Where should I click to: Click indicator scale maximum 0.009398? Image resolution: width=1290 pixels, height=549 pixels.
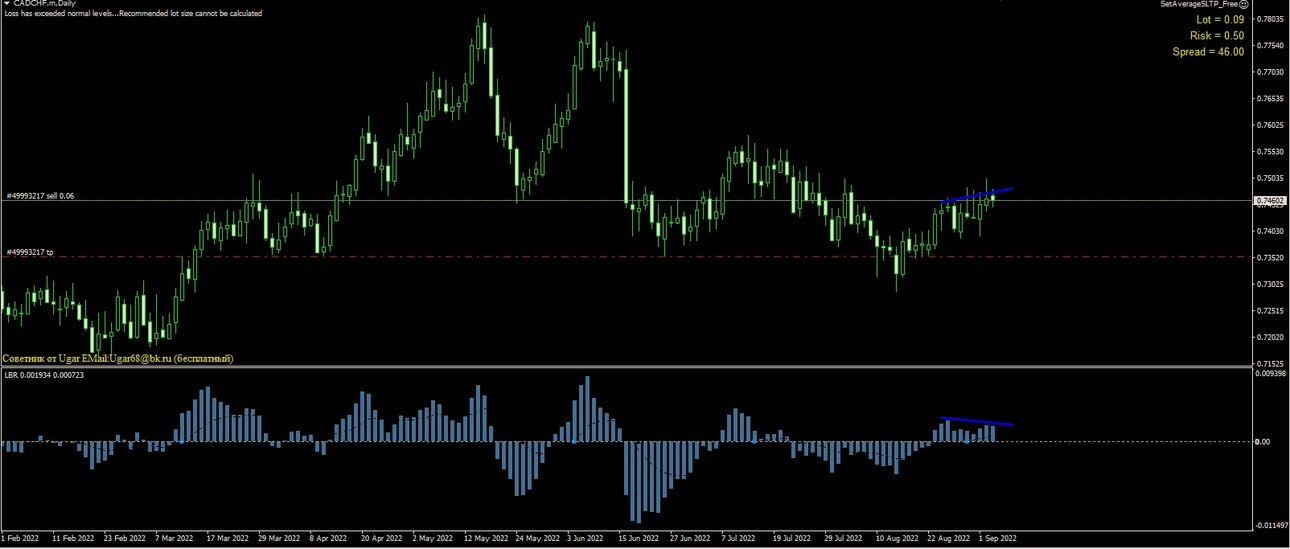click(1271, 373)
